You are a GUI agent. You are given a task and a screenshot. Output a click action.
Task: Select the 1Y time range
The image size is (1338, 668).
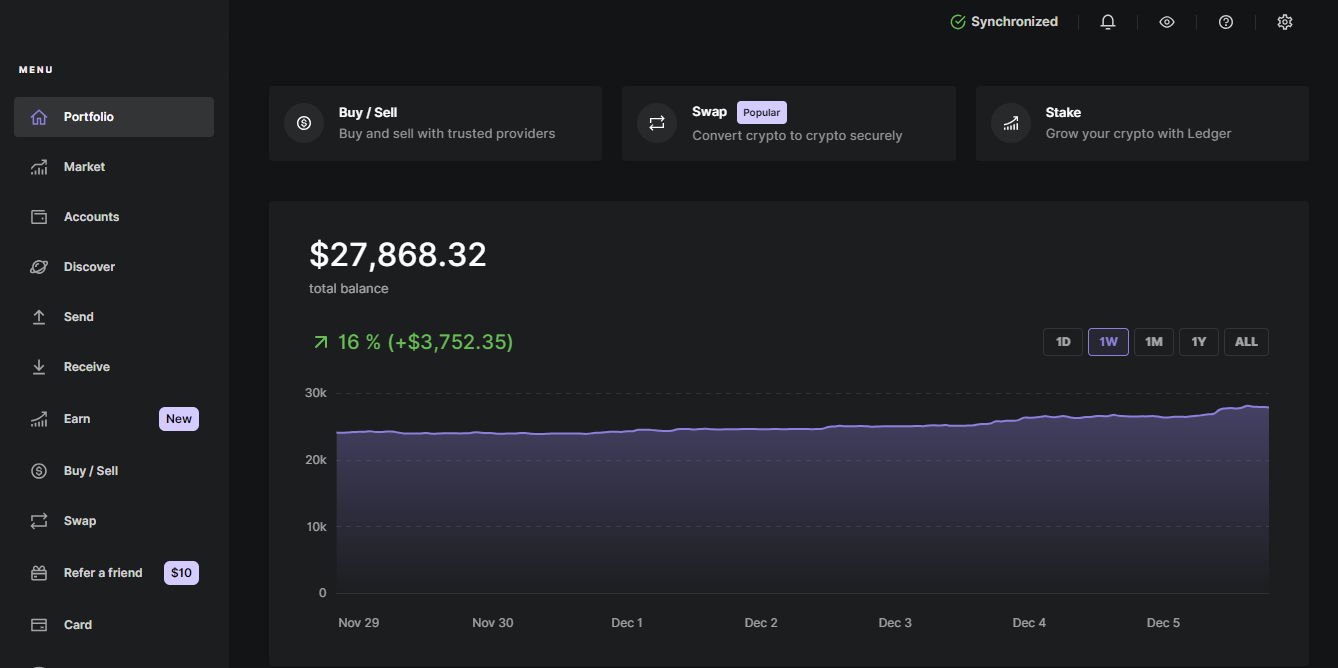tap(1198, 342)
